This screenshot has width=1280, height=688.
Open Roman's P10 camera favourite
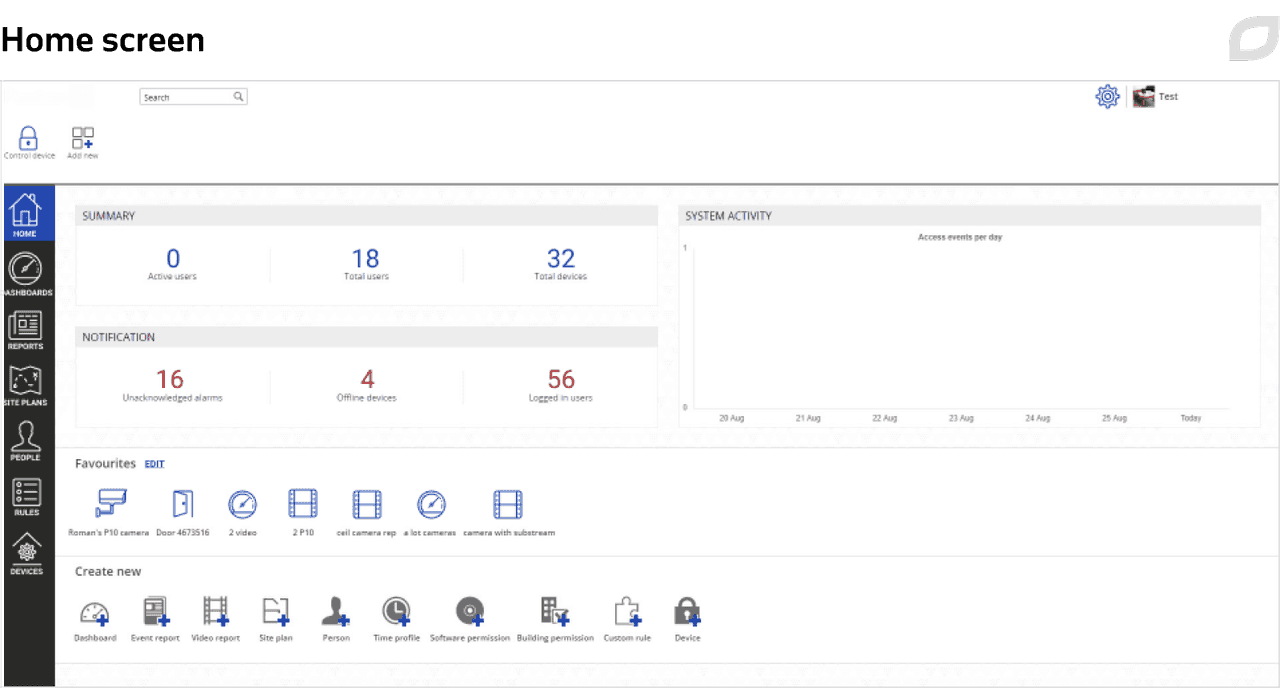point(110,505)
